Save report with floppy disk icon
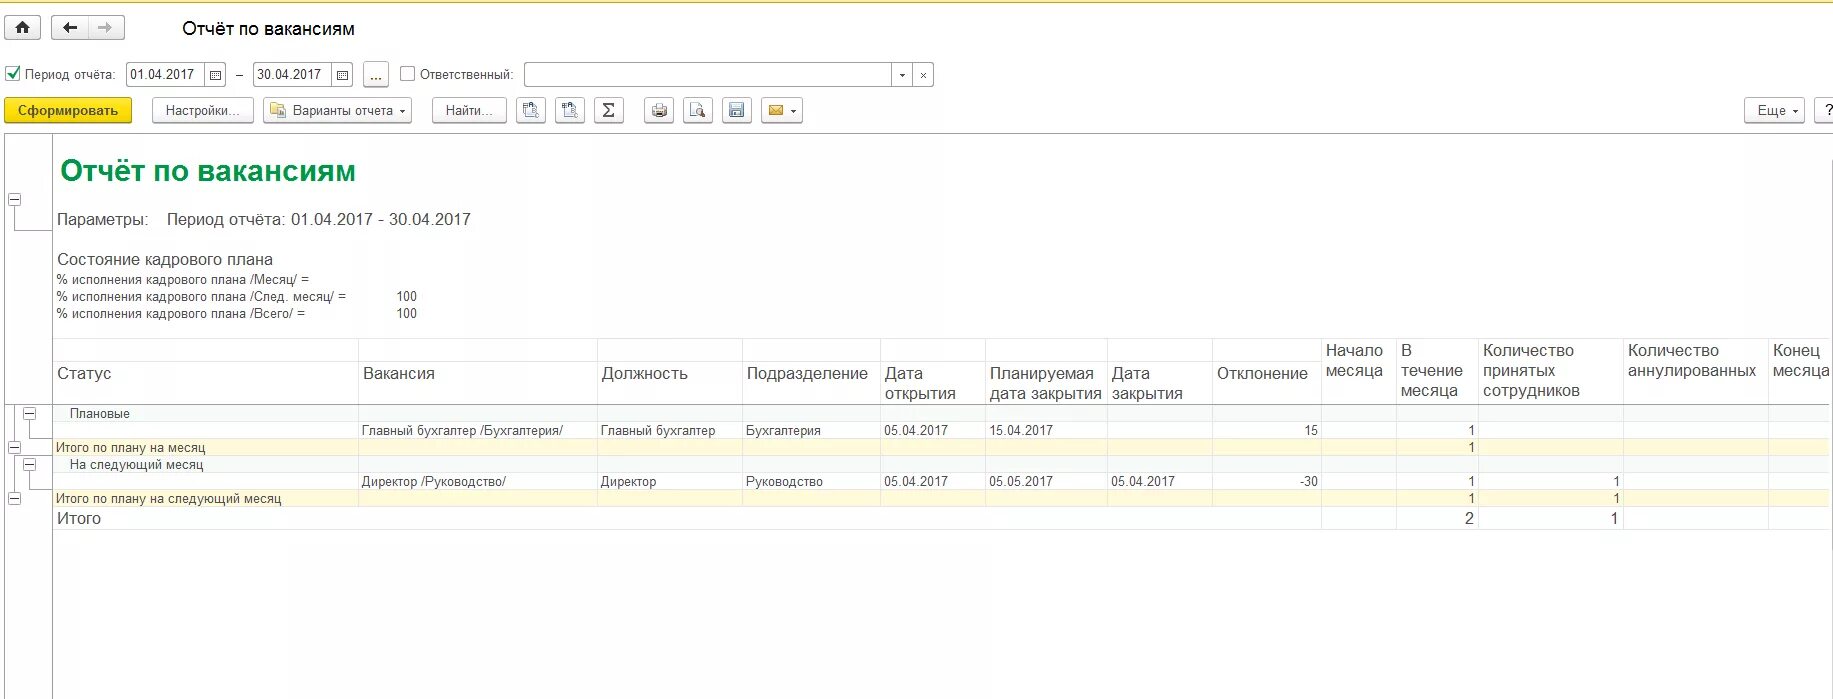The height and width of the screenshot is (699, 1833). 736,110
